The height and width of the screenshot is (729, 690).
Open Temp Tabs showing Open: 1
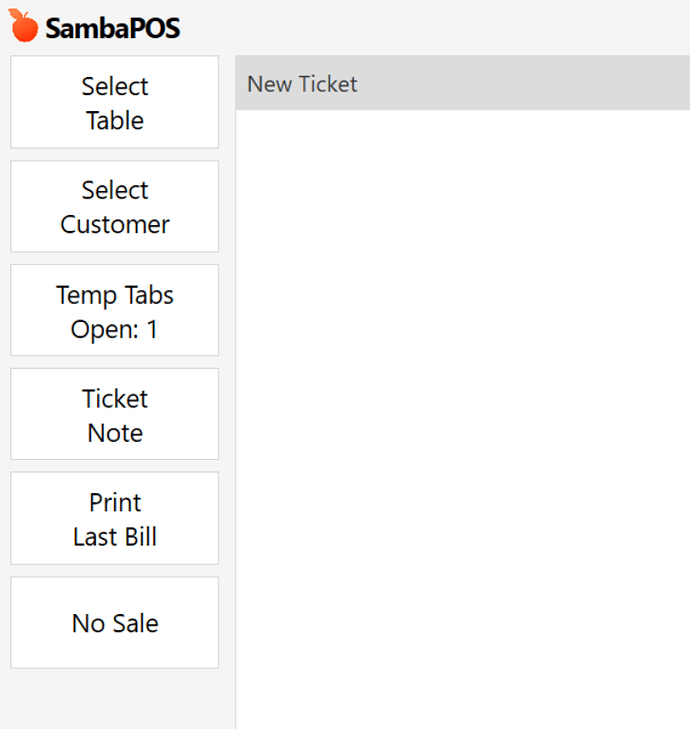tap(114, 310)
